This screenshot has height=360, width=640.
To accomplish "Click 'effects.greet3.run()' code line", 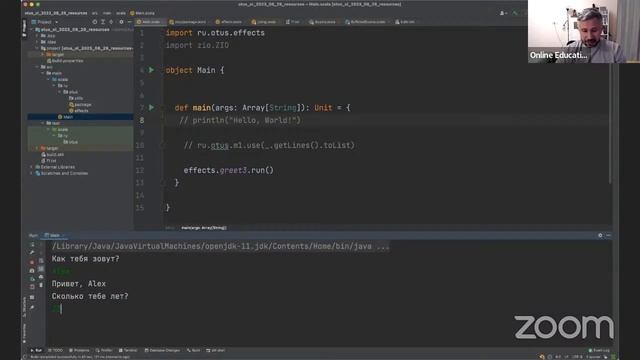I will coord(229,170).
